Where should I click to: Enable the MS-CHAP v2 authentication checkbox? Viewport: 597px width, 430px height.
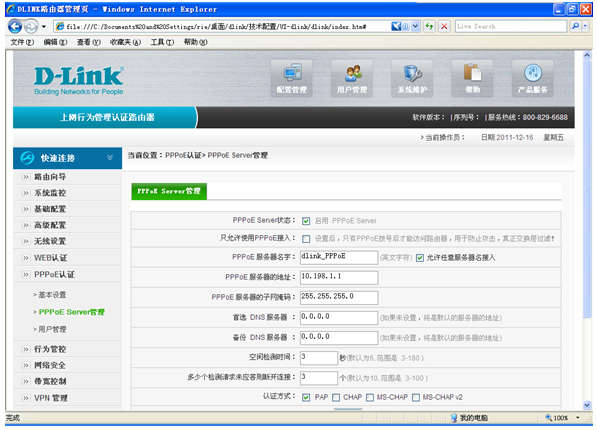(416, 398)
